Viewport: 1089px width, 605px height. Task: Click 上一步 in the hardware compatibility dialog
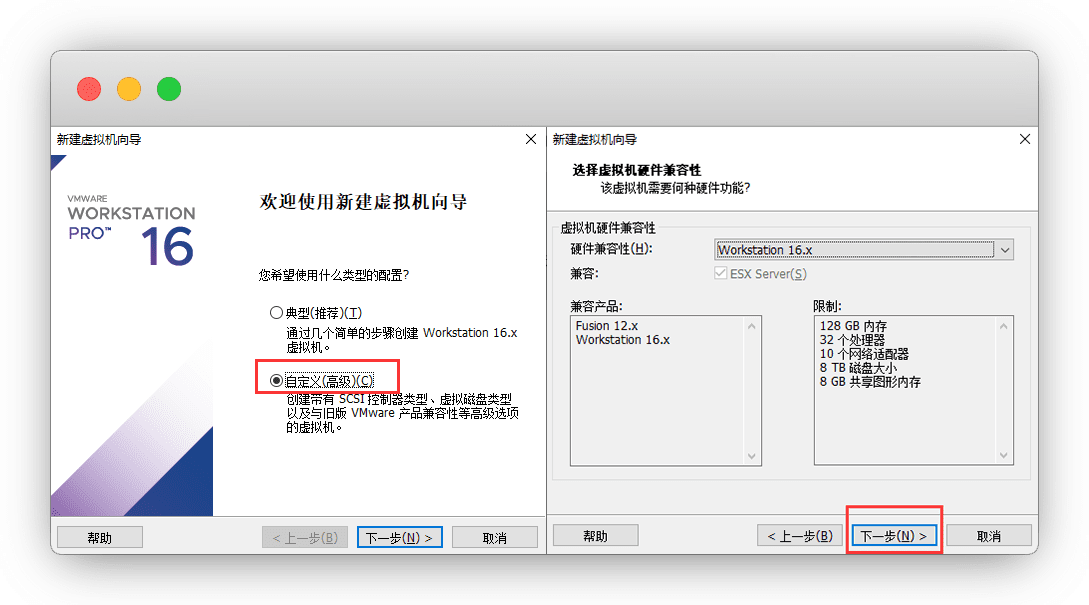pos(799,537)
